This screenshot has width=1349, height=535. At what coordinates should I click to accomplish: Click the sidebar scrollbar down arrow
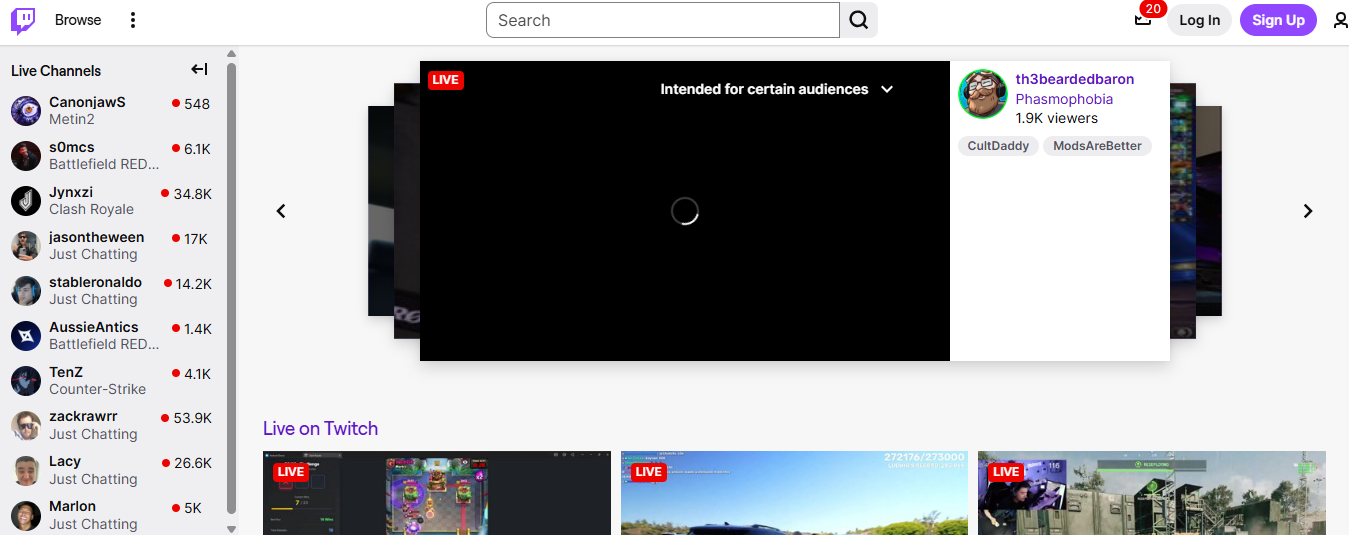pyautogui.click(x=232, y=528)
